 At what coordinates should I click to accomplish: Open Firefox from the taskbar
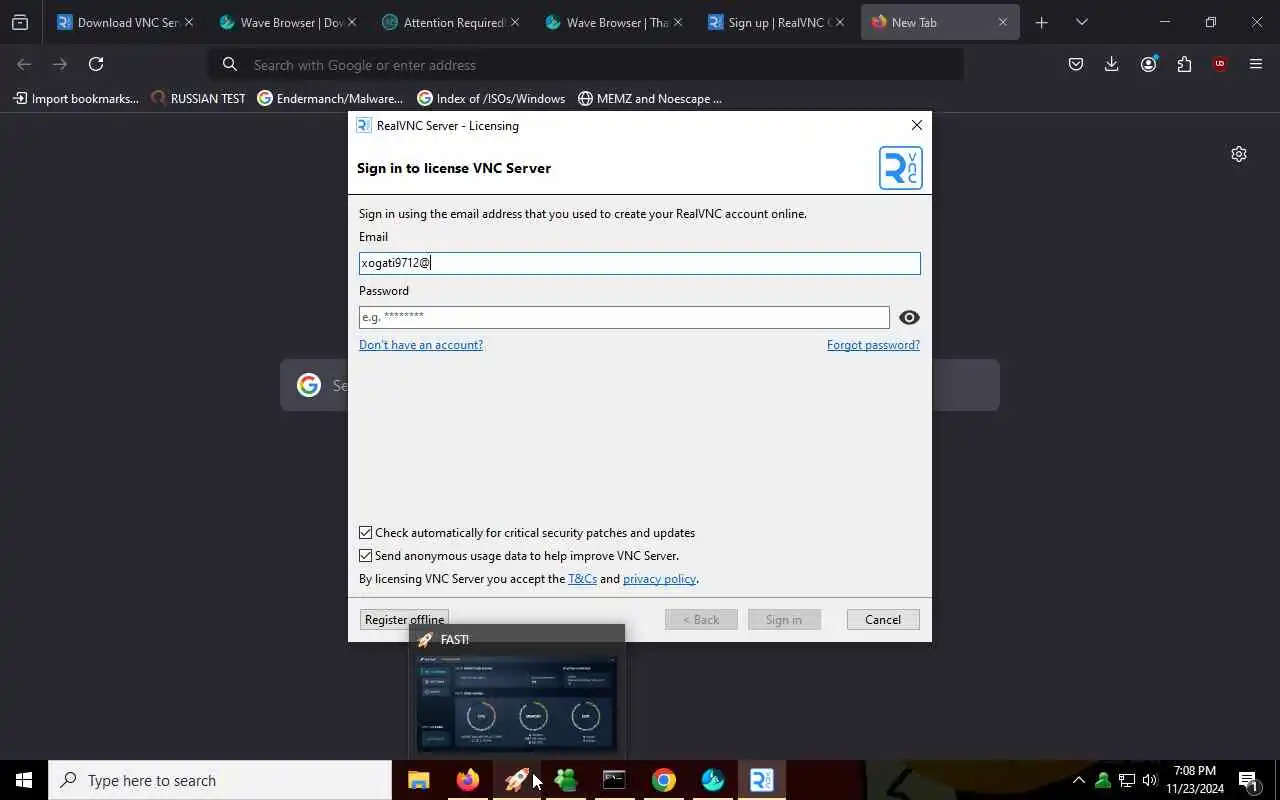[468, 780]
